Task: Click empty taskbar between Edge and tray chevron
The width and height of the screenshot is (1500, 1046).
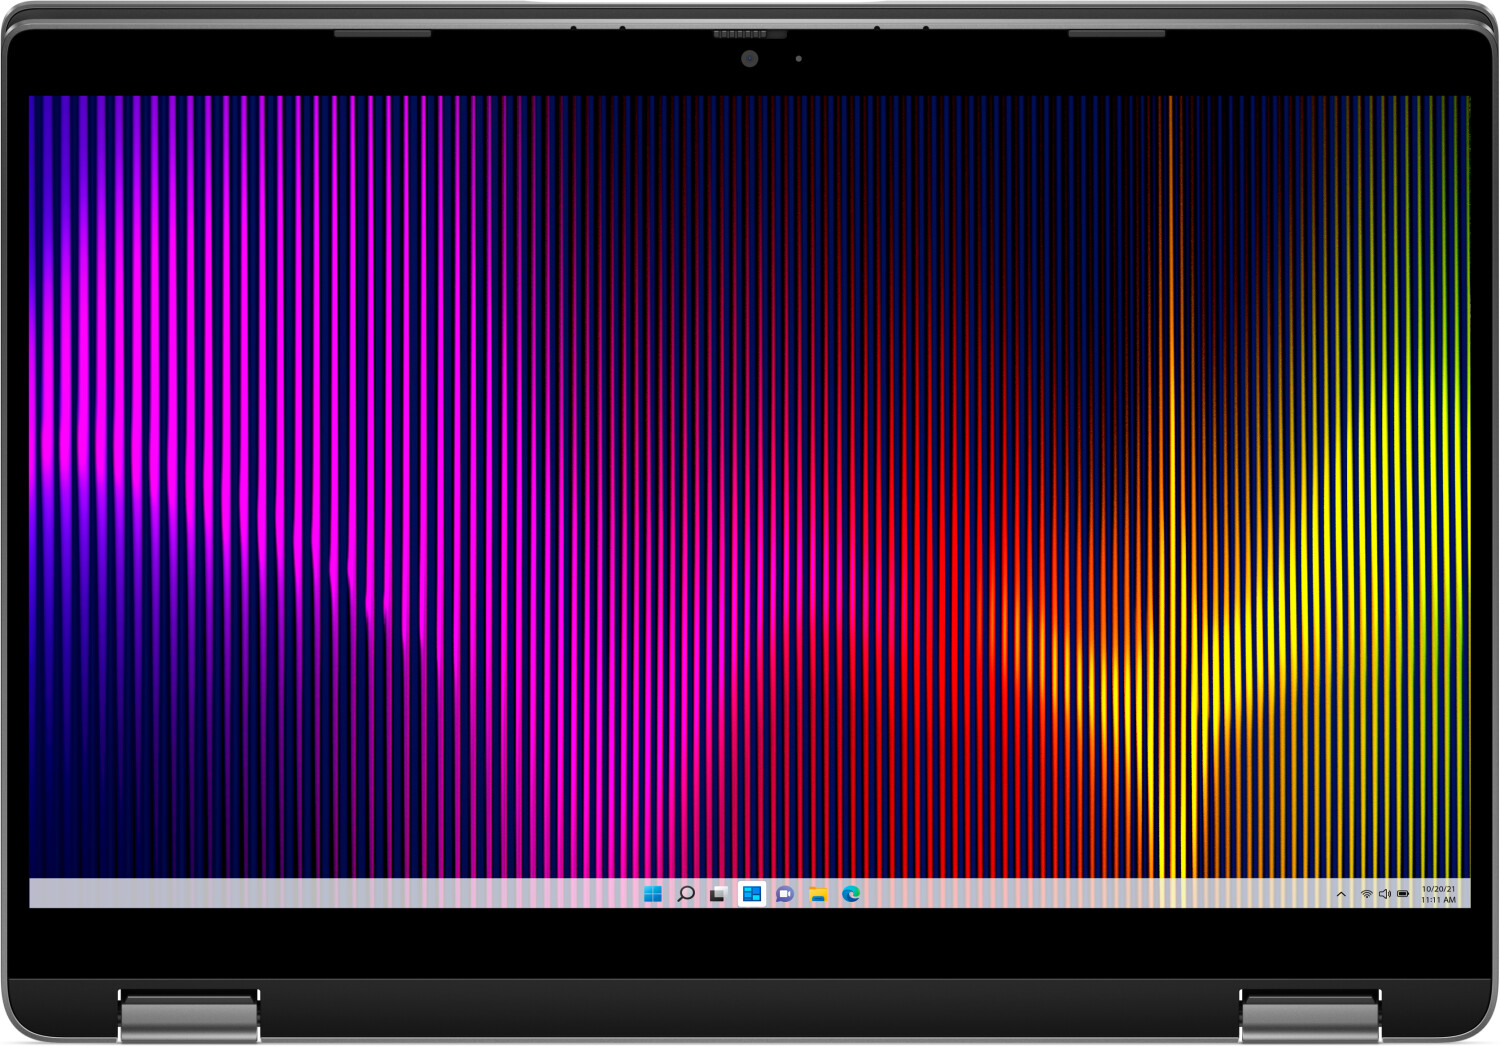Action: click(1100, 894)
